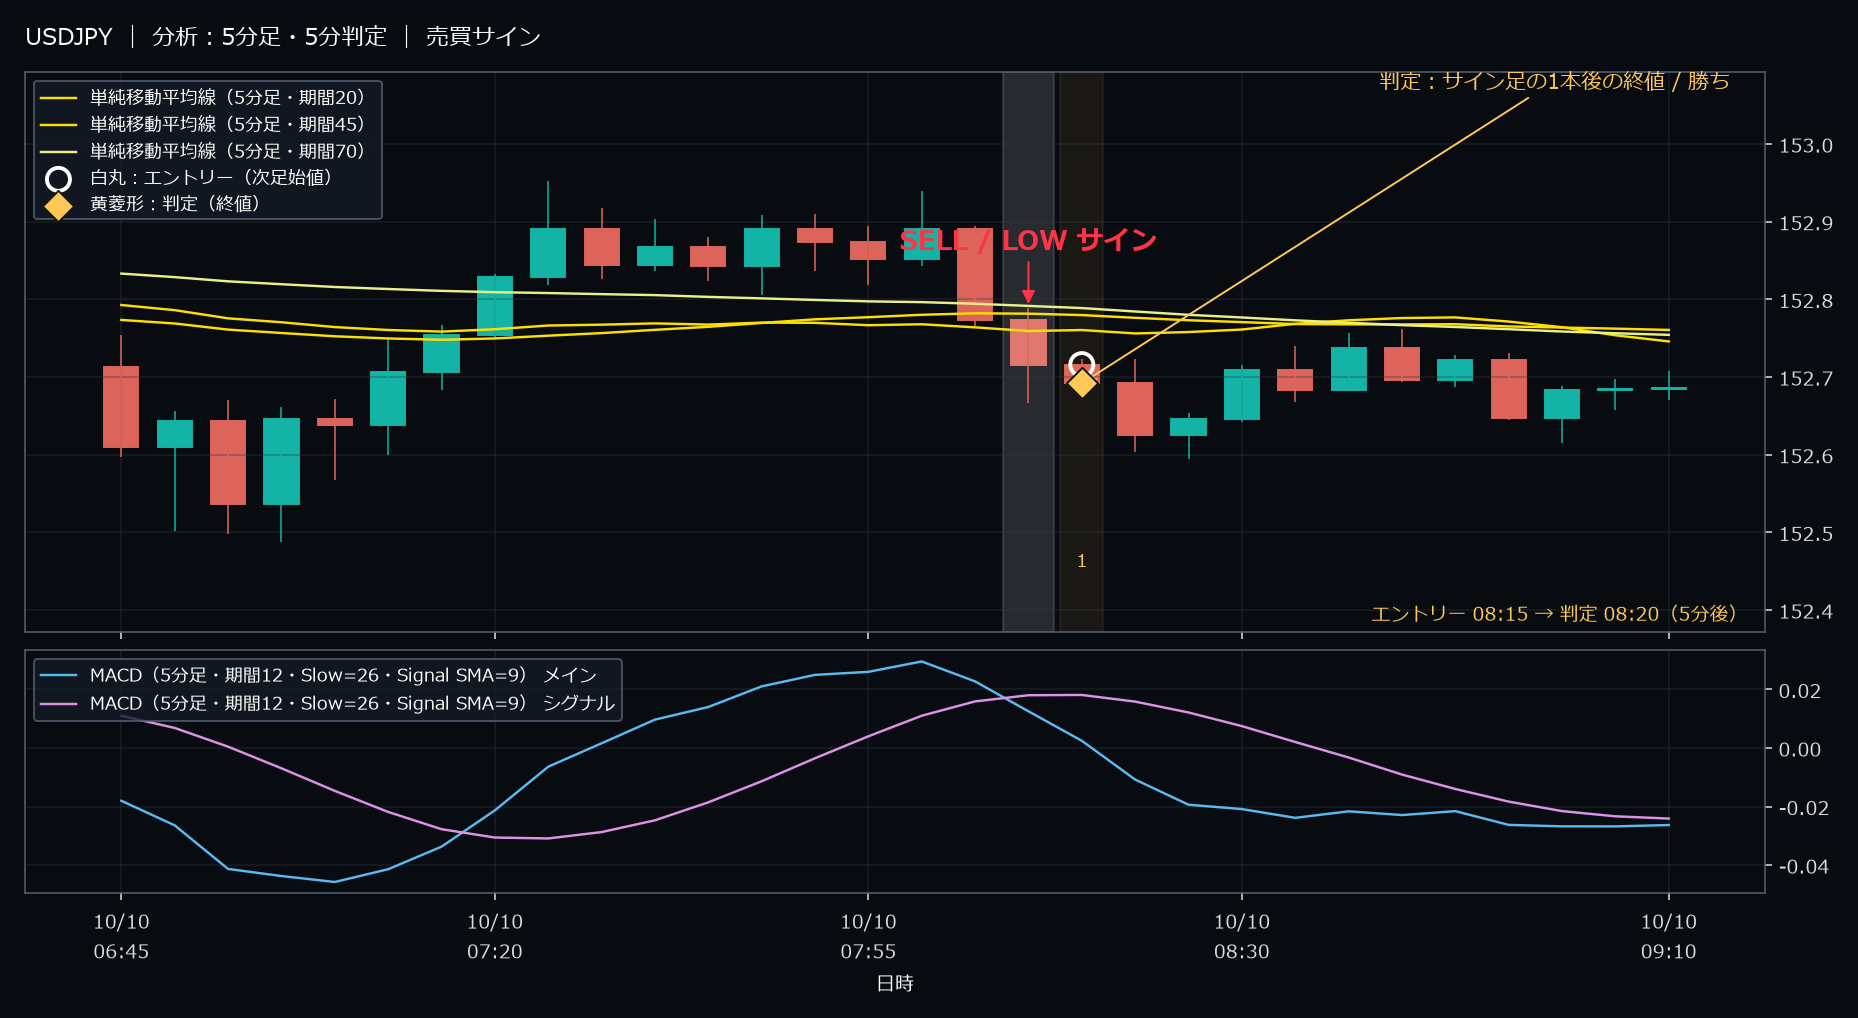
Task: Click the 10/10 09:10 time axis label
Action: click(x=1669, y=936)
